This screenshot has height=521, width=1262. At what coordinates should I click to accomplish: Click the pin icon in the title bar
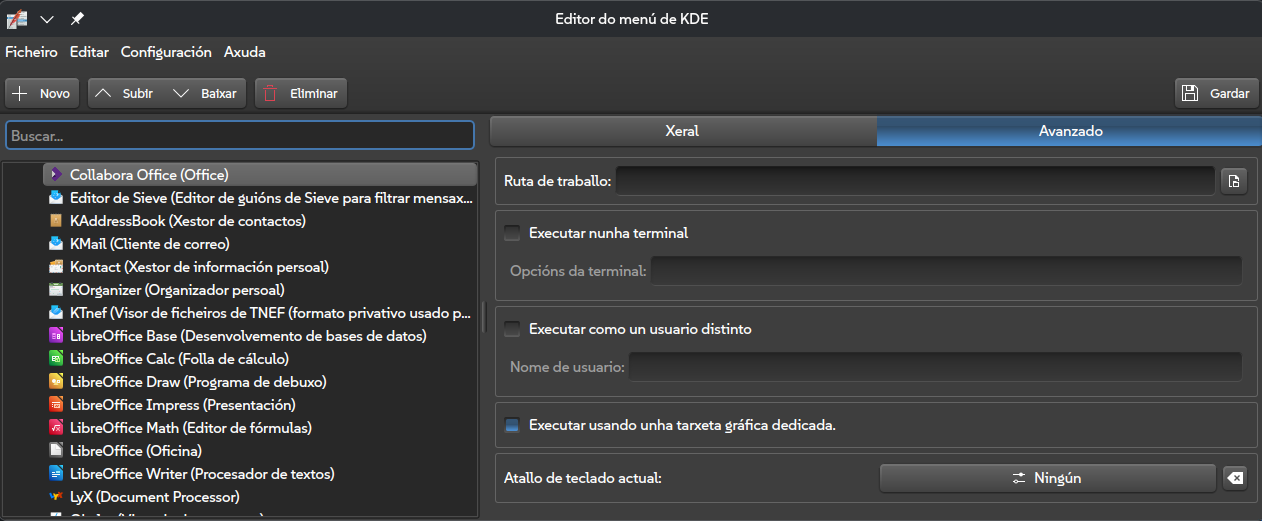[77, 19]
